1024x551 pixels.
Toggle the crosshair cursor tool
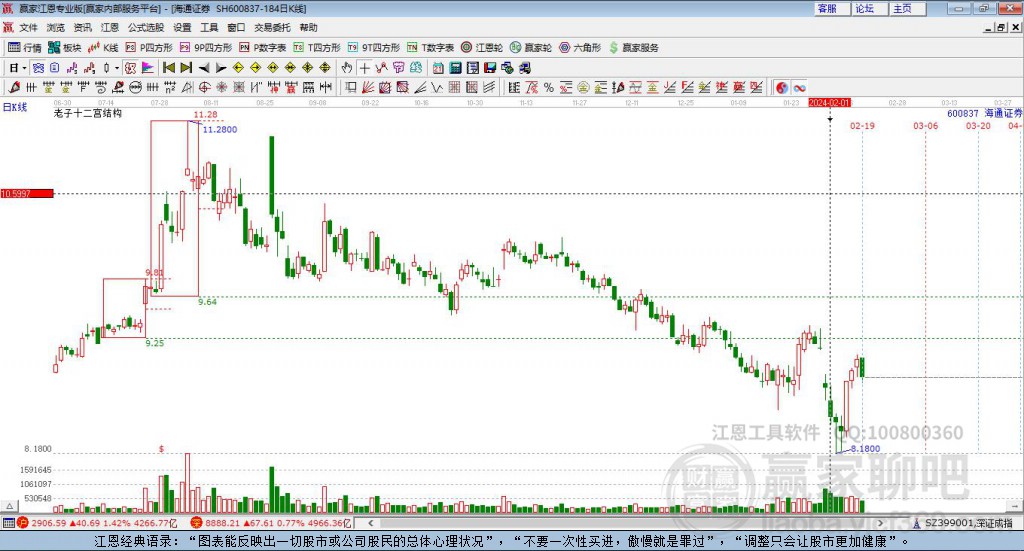364,68
